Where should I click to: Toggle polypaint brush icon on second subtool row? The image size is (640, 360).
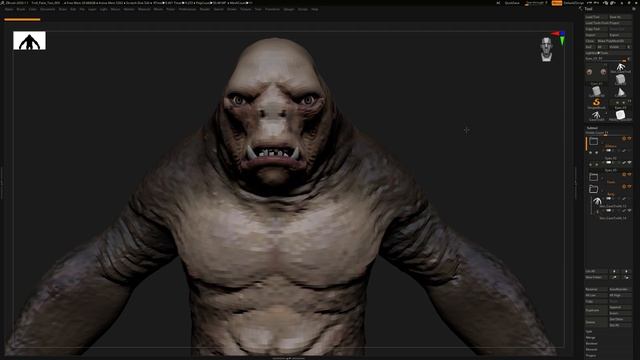click(624, 163)
